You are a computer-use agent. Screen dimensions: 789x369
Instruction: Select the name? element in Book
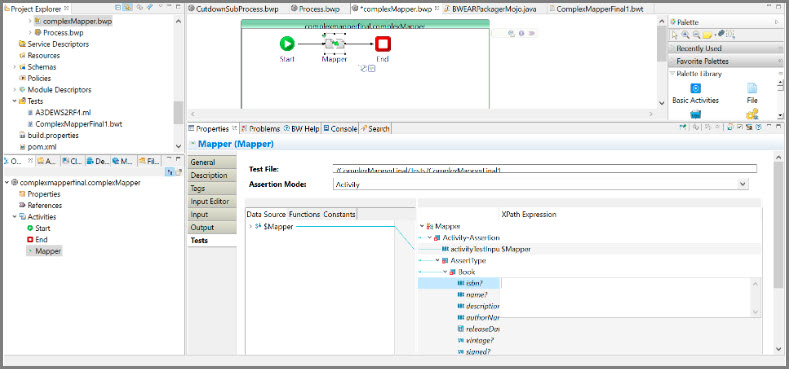(472, 294)
